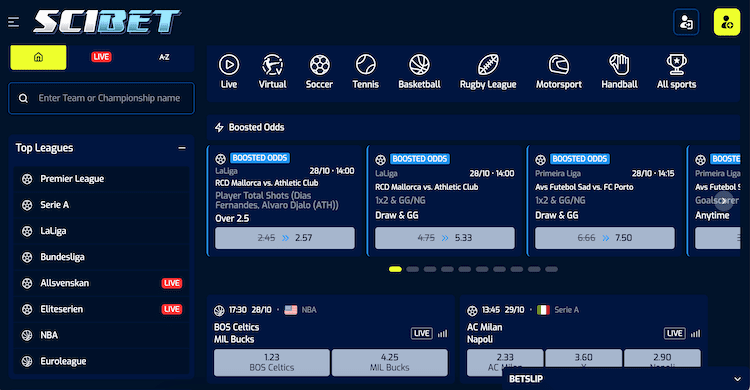Open the Basketball category

point(419,71)
